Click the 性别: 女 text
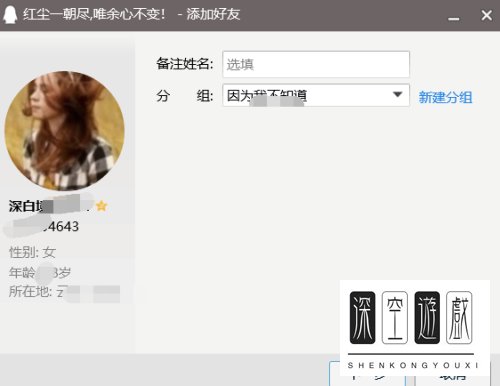500x386 pixels. 32,252
